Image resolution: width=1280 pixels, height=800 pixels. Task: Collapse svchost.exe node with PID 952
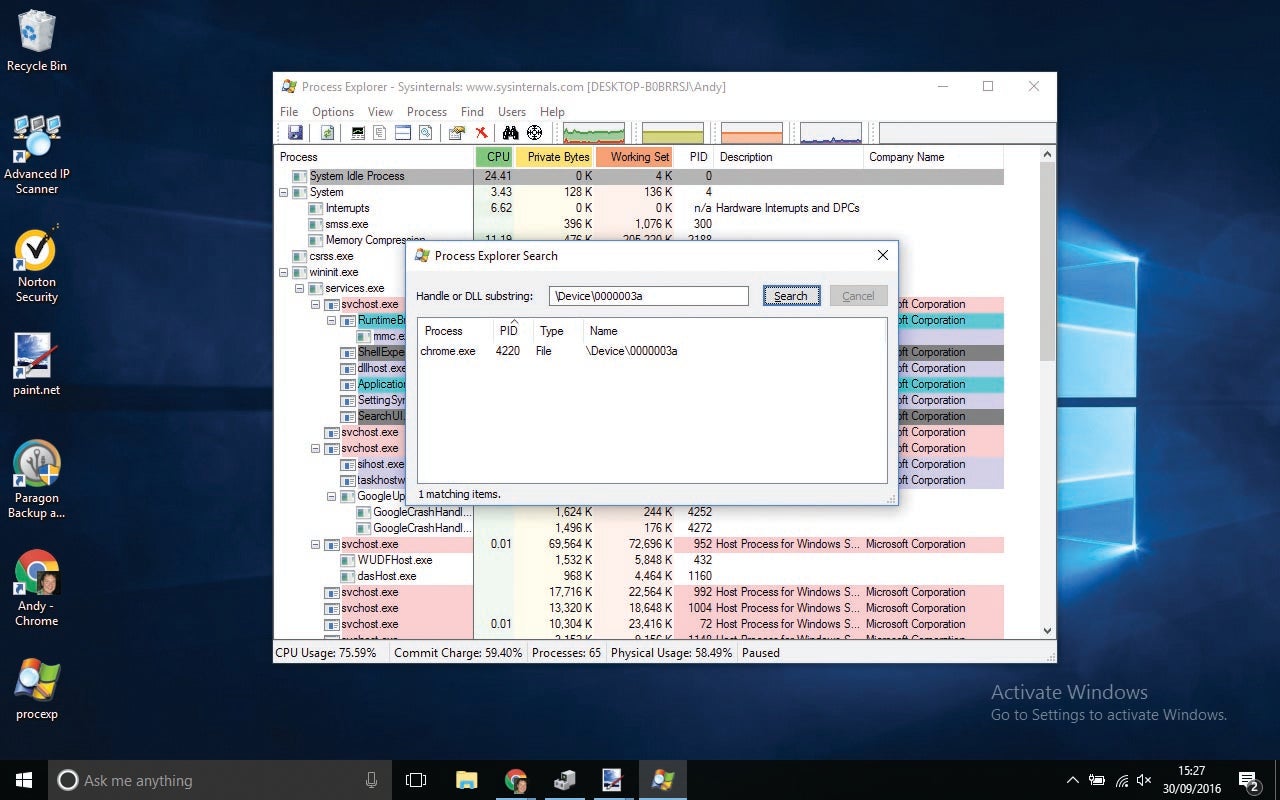pyautogui.click(x=316, y=544)
